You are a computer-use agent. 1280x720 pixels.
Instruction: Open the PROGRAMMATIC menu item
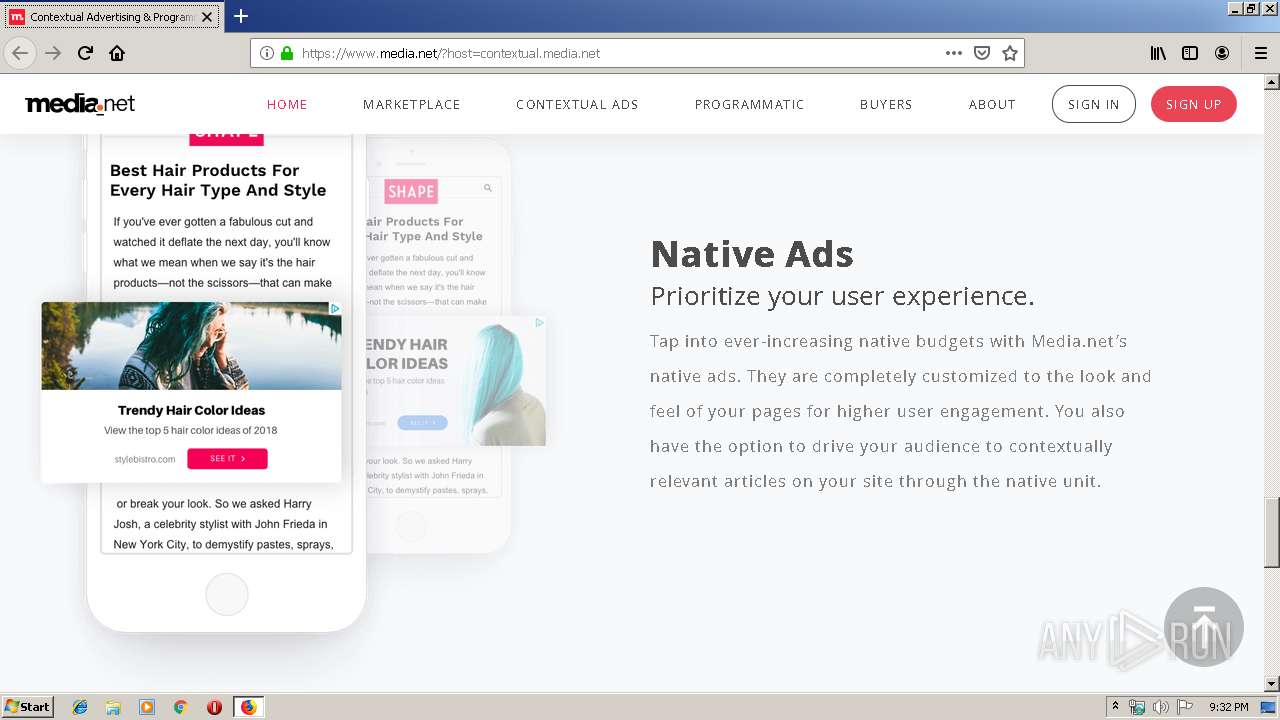750,104
